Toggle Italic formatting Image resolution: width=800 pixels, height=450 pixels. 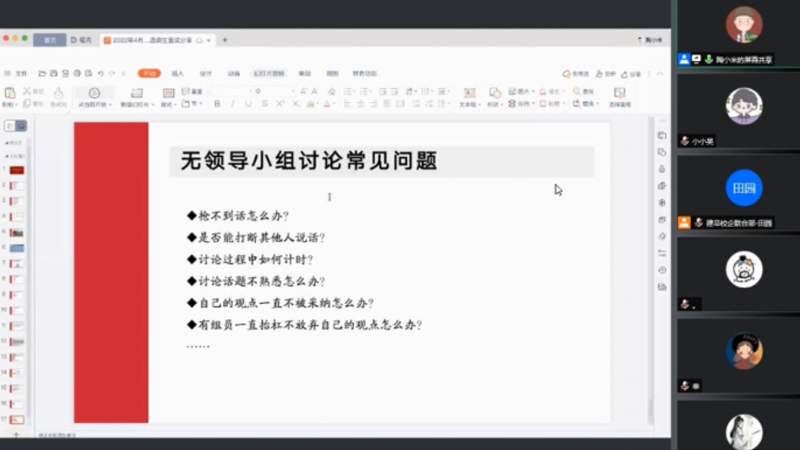coord(233,104)
